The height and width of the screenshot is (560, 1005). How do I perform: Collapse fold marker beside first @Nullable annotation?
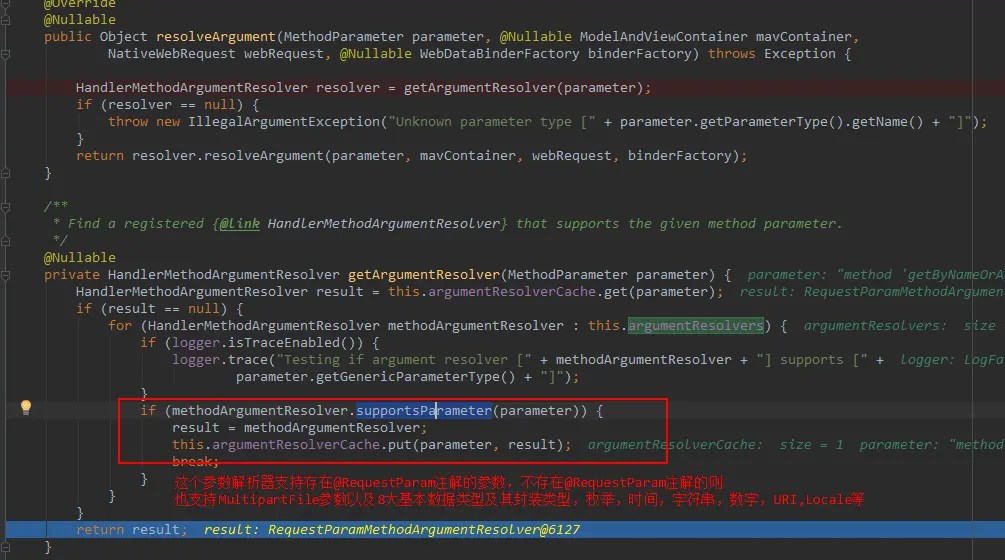tap(5, 20)
